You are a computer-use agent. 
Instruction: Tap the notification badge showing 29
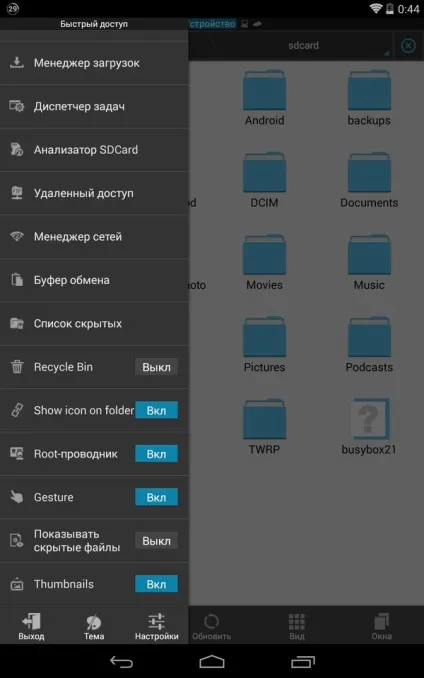(13, 8)
